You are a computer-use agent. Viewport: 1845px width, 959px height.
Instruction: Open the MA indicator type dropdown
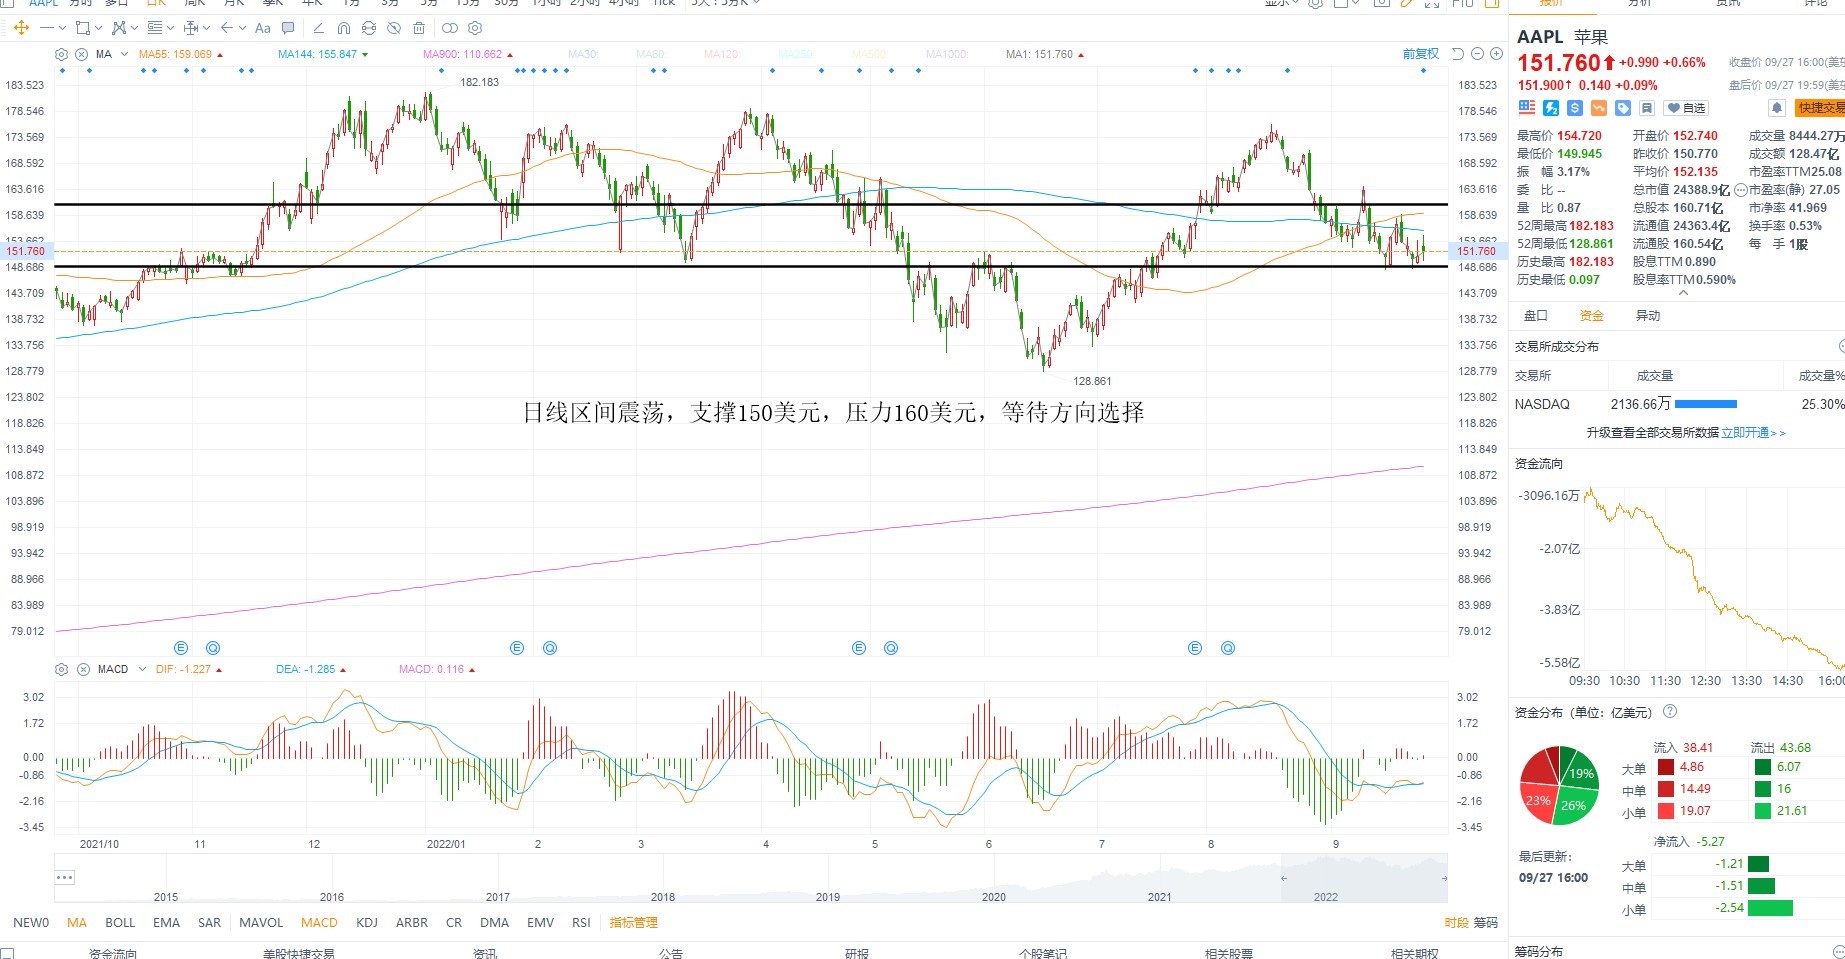(x=124, y=54)
